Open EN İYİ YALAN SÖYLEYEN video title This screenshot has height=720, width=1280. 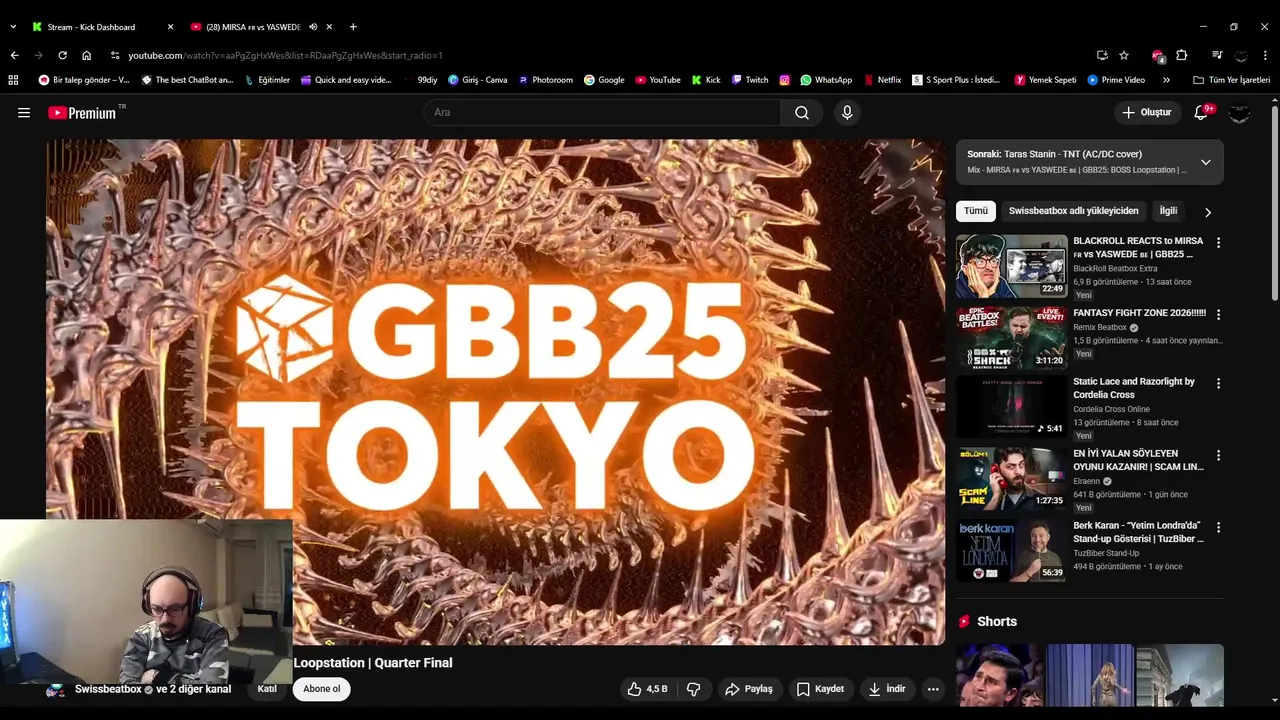click(x=1138, y=460)
